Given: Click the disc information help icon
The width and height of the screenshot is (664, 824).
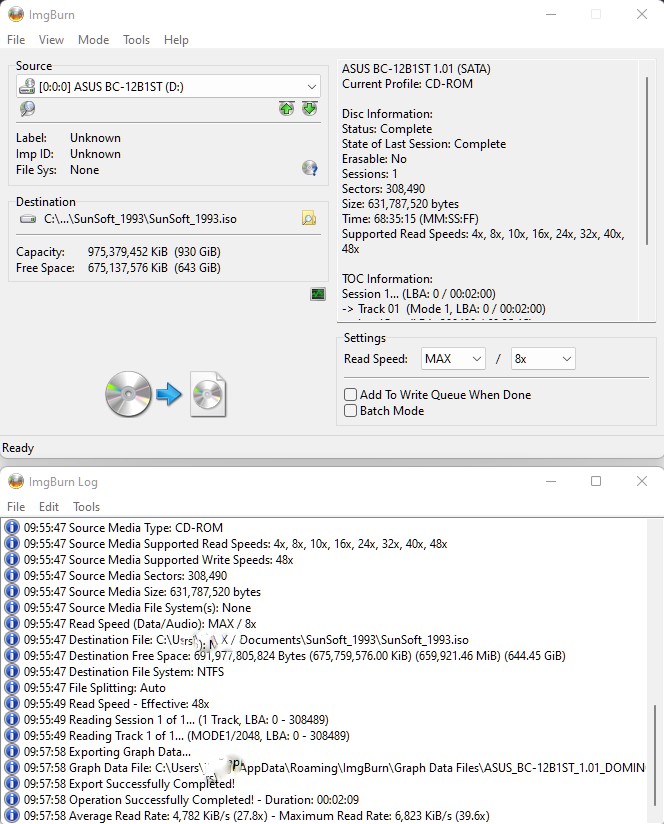Looking at the screenshot, I should [310, 168].
